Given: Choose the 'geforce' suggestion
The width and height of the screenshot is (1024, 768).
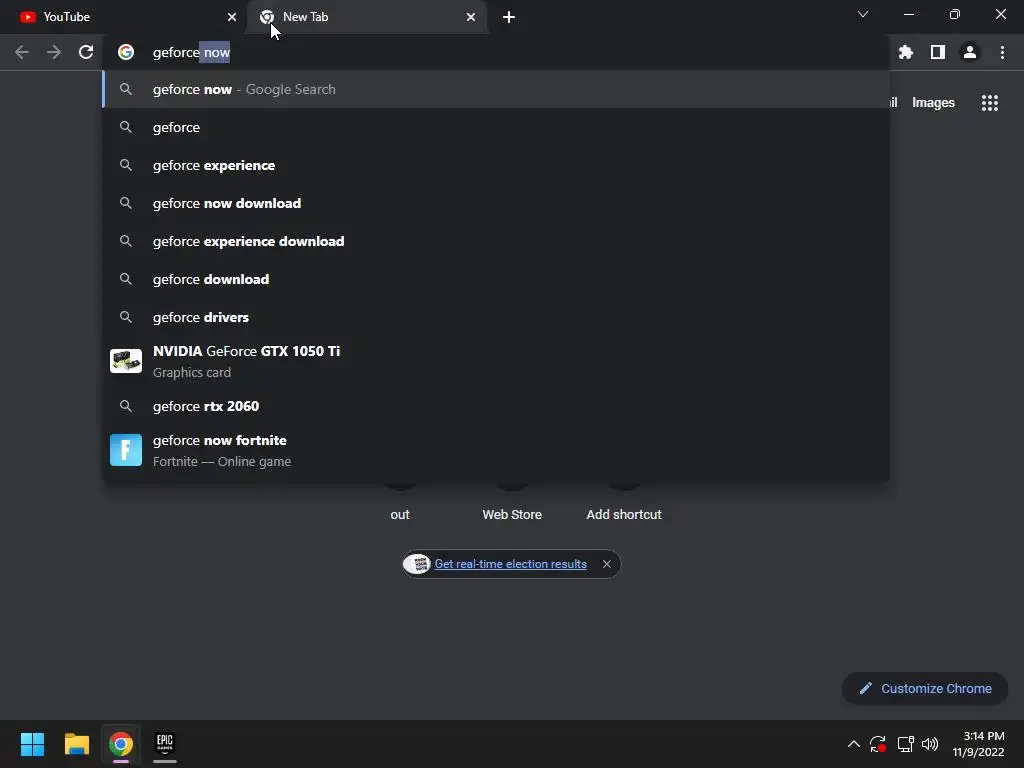Looking at the screenshot, I should click(496, 127).
